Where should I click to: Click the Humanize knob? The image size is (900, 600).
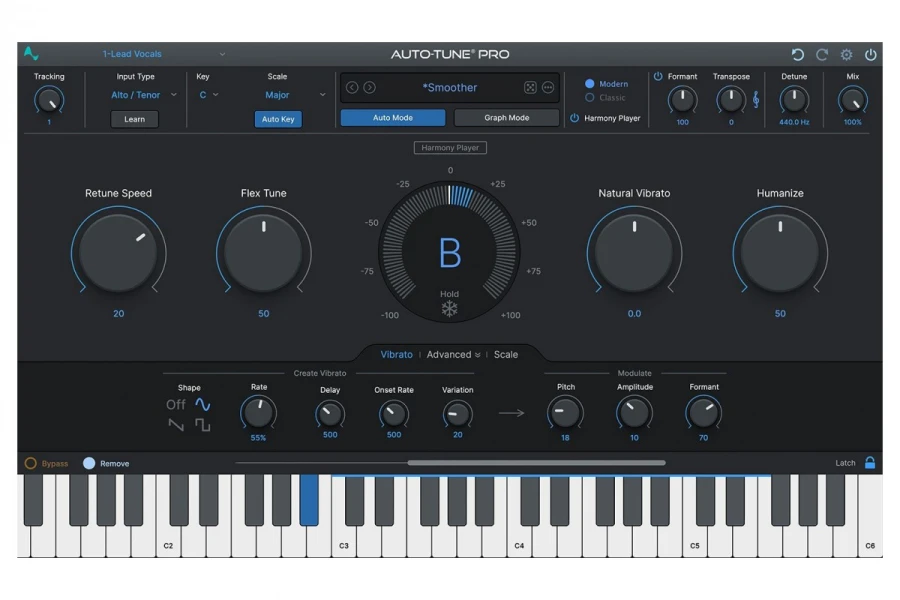click(x=780, y=253)
